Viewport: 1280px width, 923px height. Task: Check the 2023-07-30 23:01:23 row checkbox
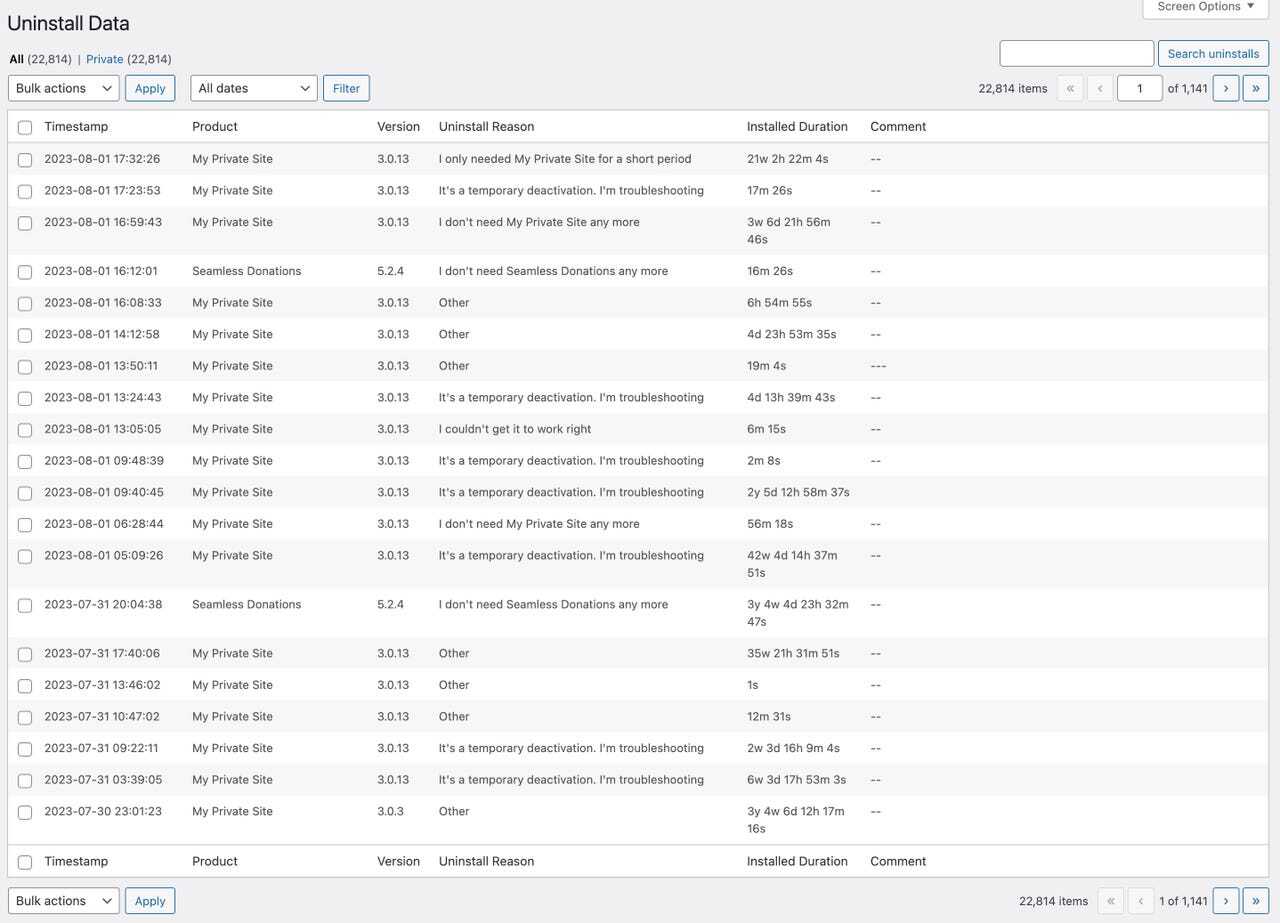(25, 812)
